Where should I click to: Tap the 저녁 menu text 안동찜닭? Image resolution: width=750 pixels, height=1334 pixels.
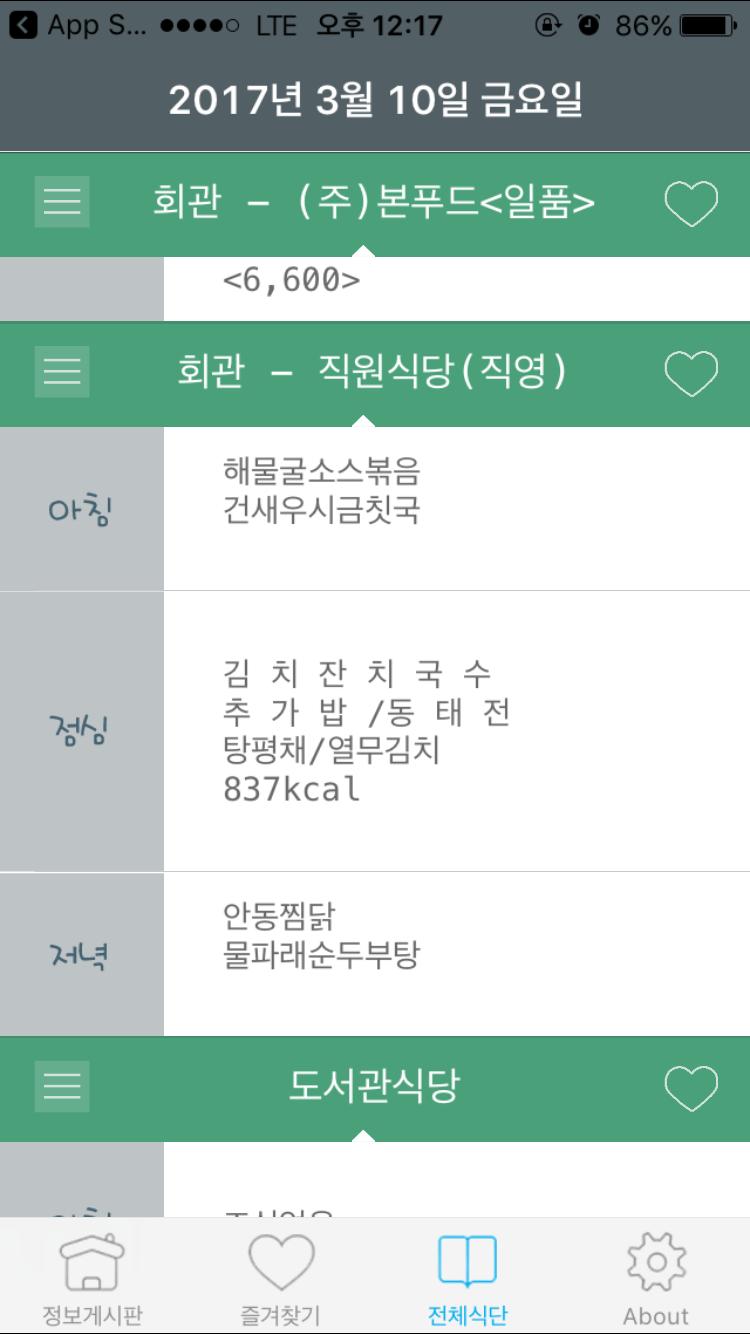pos(280,915)
